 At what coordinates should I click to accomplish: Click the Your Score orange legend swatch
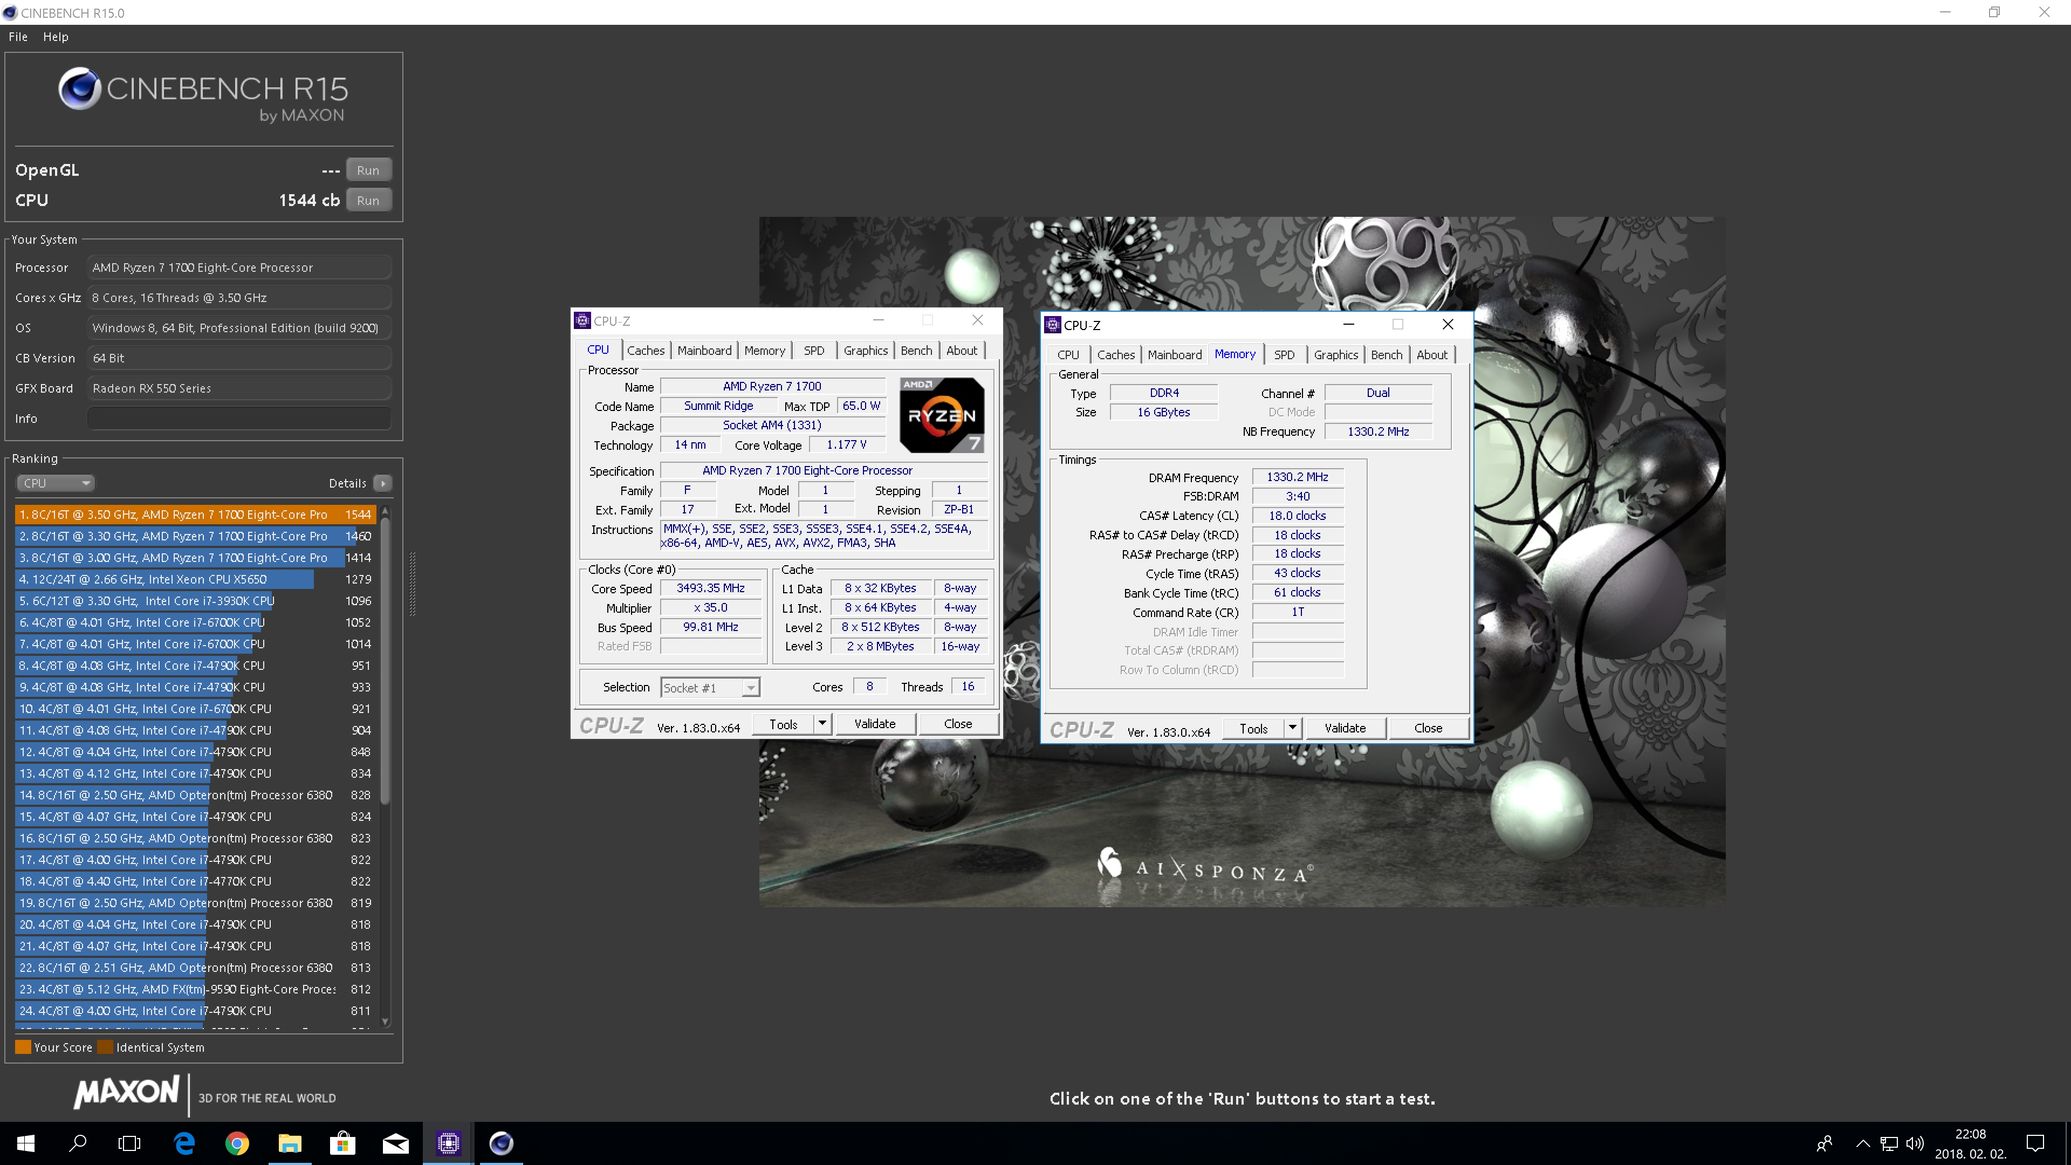click(22, 1047)
